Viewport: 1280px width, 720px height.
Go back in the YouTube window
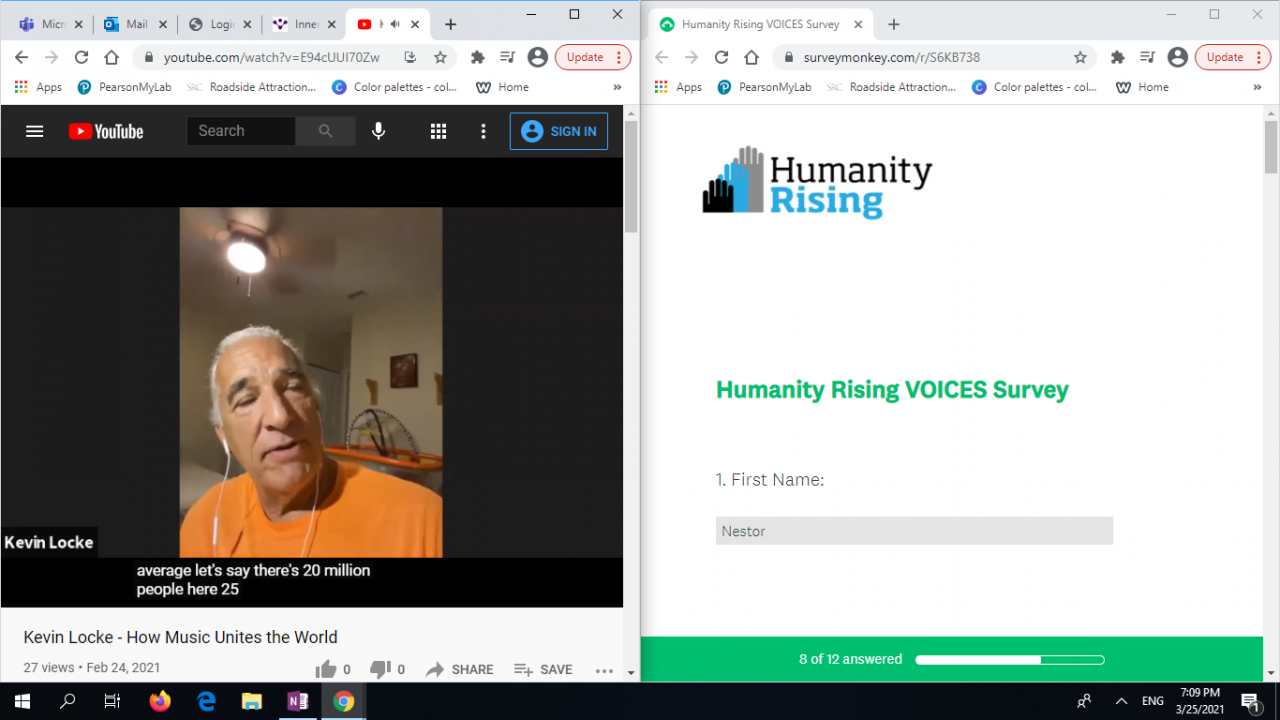click(22, 57)
